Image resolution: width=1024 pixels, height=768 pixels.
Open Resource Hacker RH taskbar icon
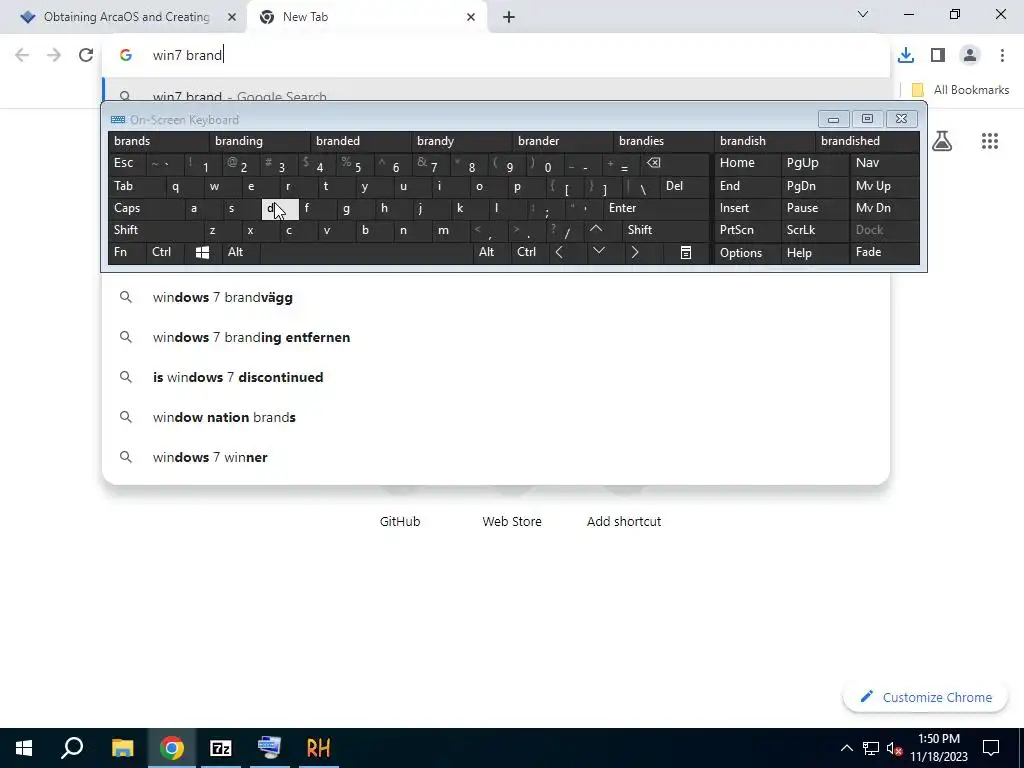(318, 748)
